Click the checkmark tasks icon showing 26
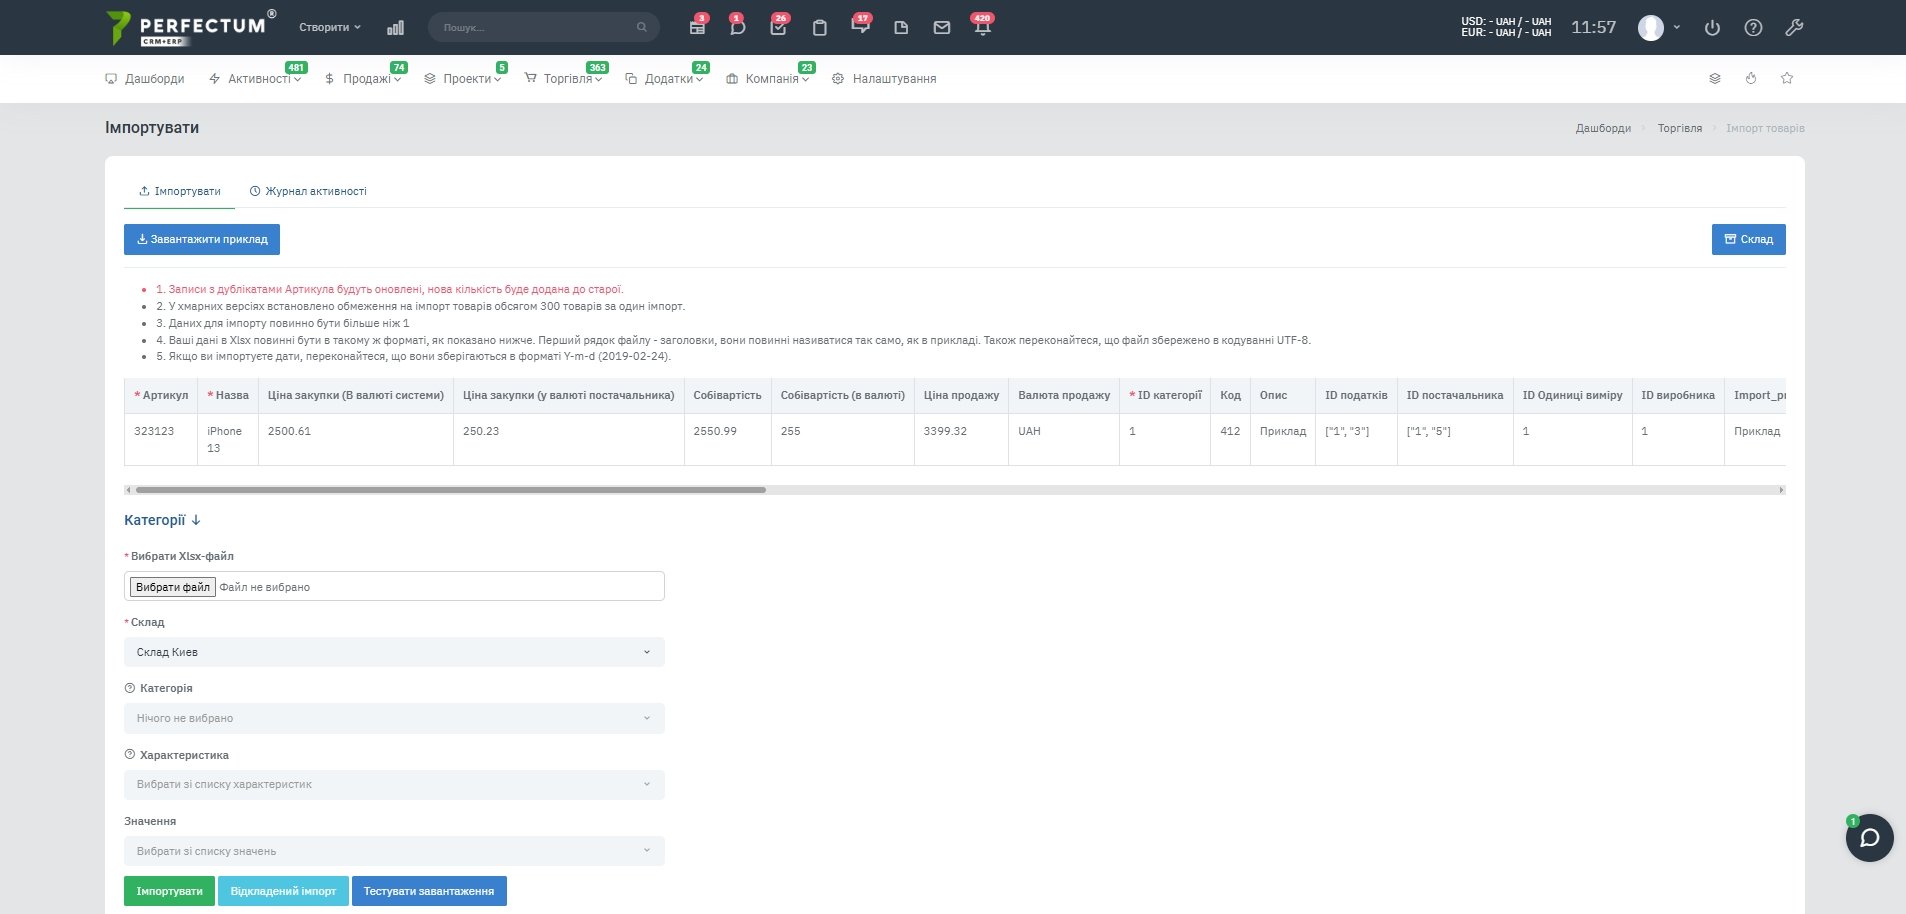1906x914 pixels. coord(778,28)
